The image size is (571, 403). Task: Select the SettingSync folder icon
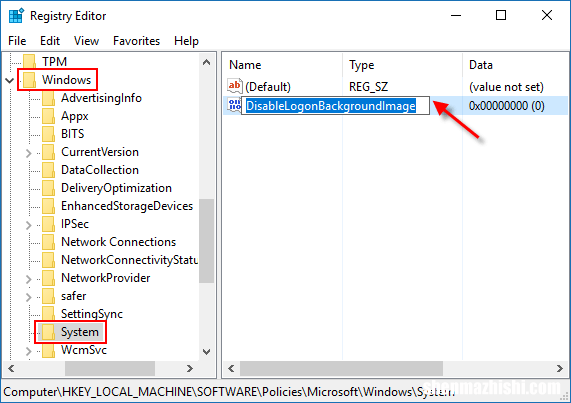(48, 314)
